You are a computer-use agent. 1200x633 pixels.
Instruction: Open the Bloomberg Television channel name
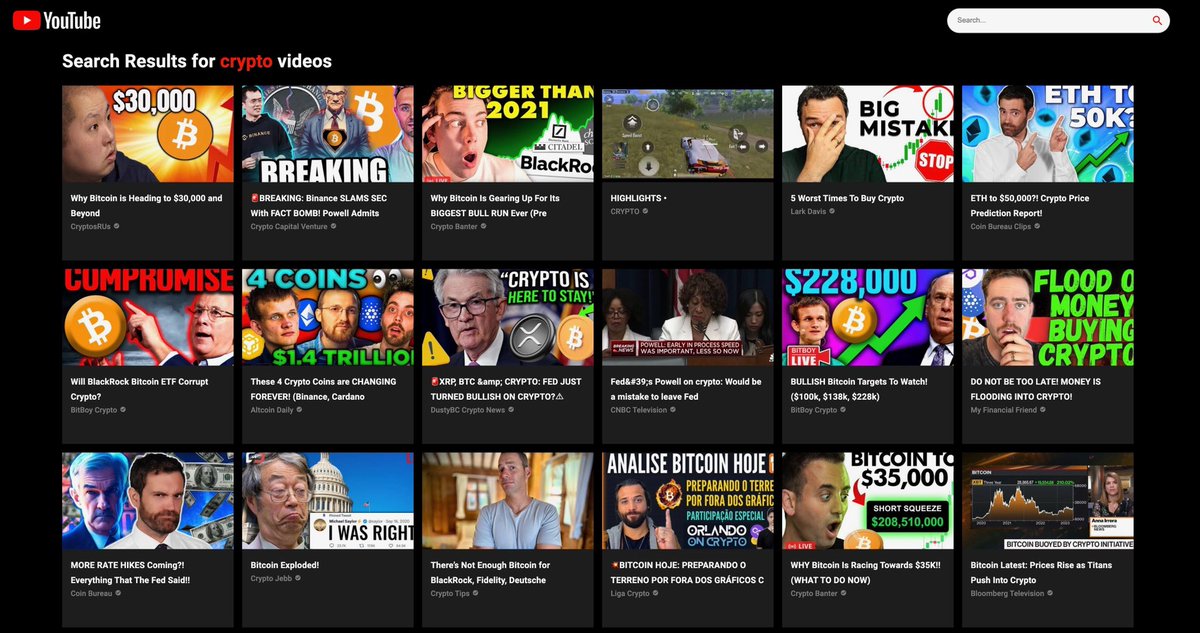[x=1009, y=593]
